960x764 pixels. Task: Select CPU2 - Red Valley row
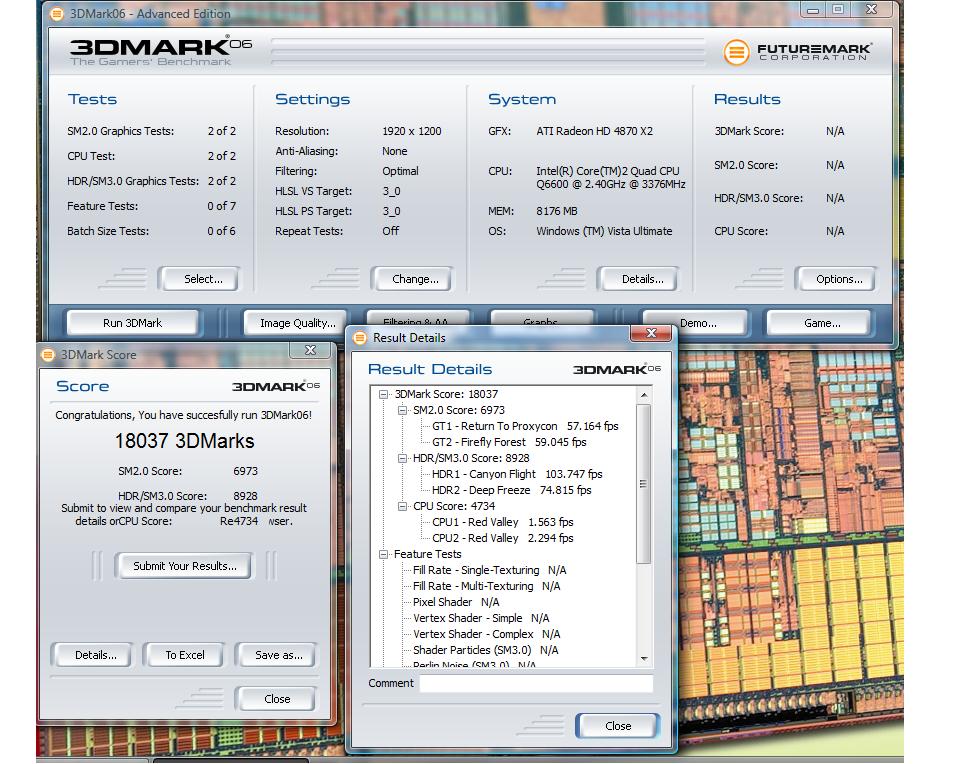502,538
